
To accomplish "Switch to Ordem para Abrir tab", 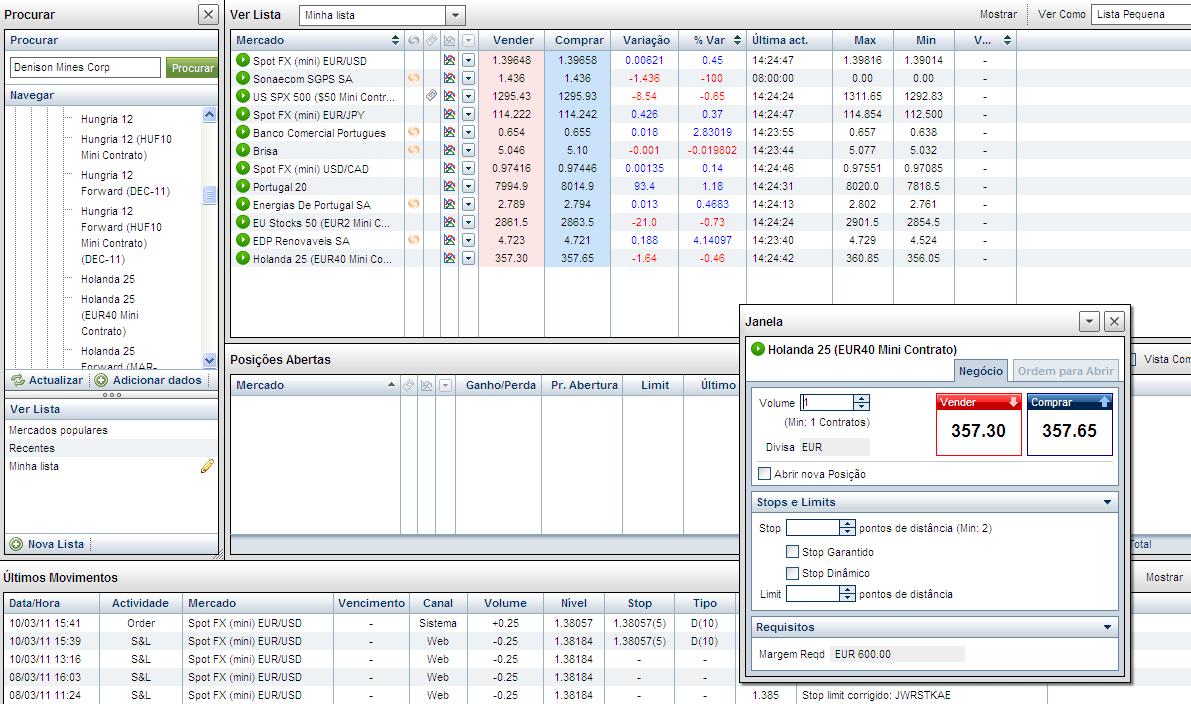I will click(1066, 371).
